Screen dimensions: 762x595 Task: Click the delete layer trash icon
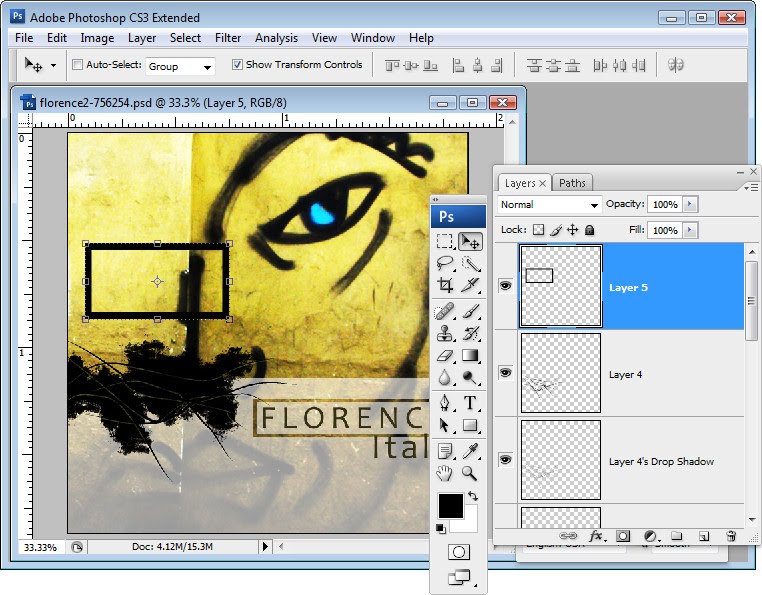coord(730,536)
